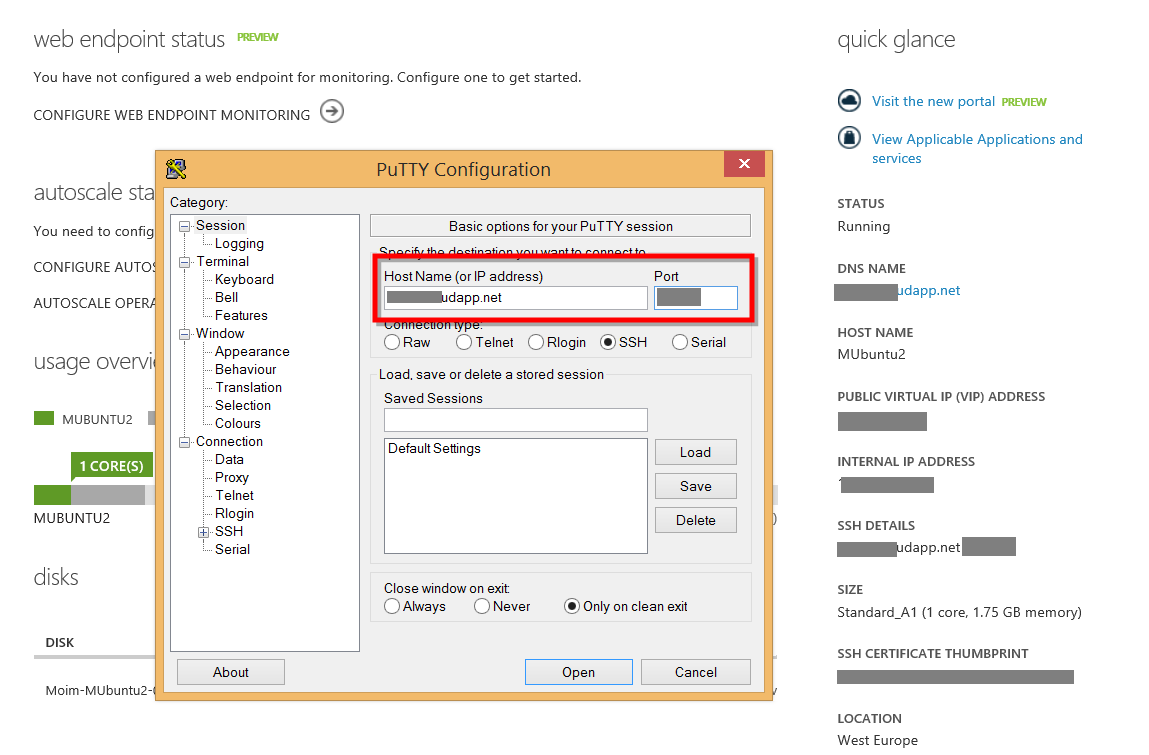The height and width of the screenshot is (755, 1149).
Task: Choose Telnet as connection type
Action: coord(464,342)
